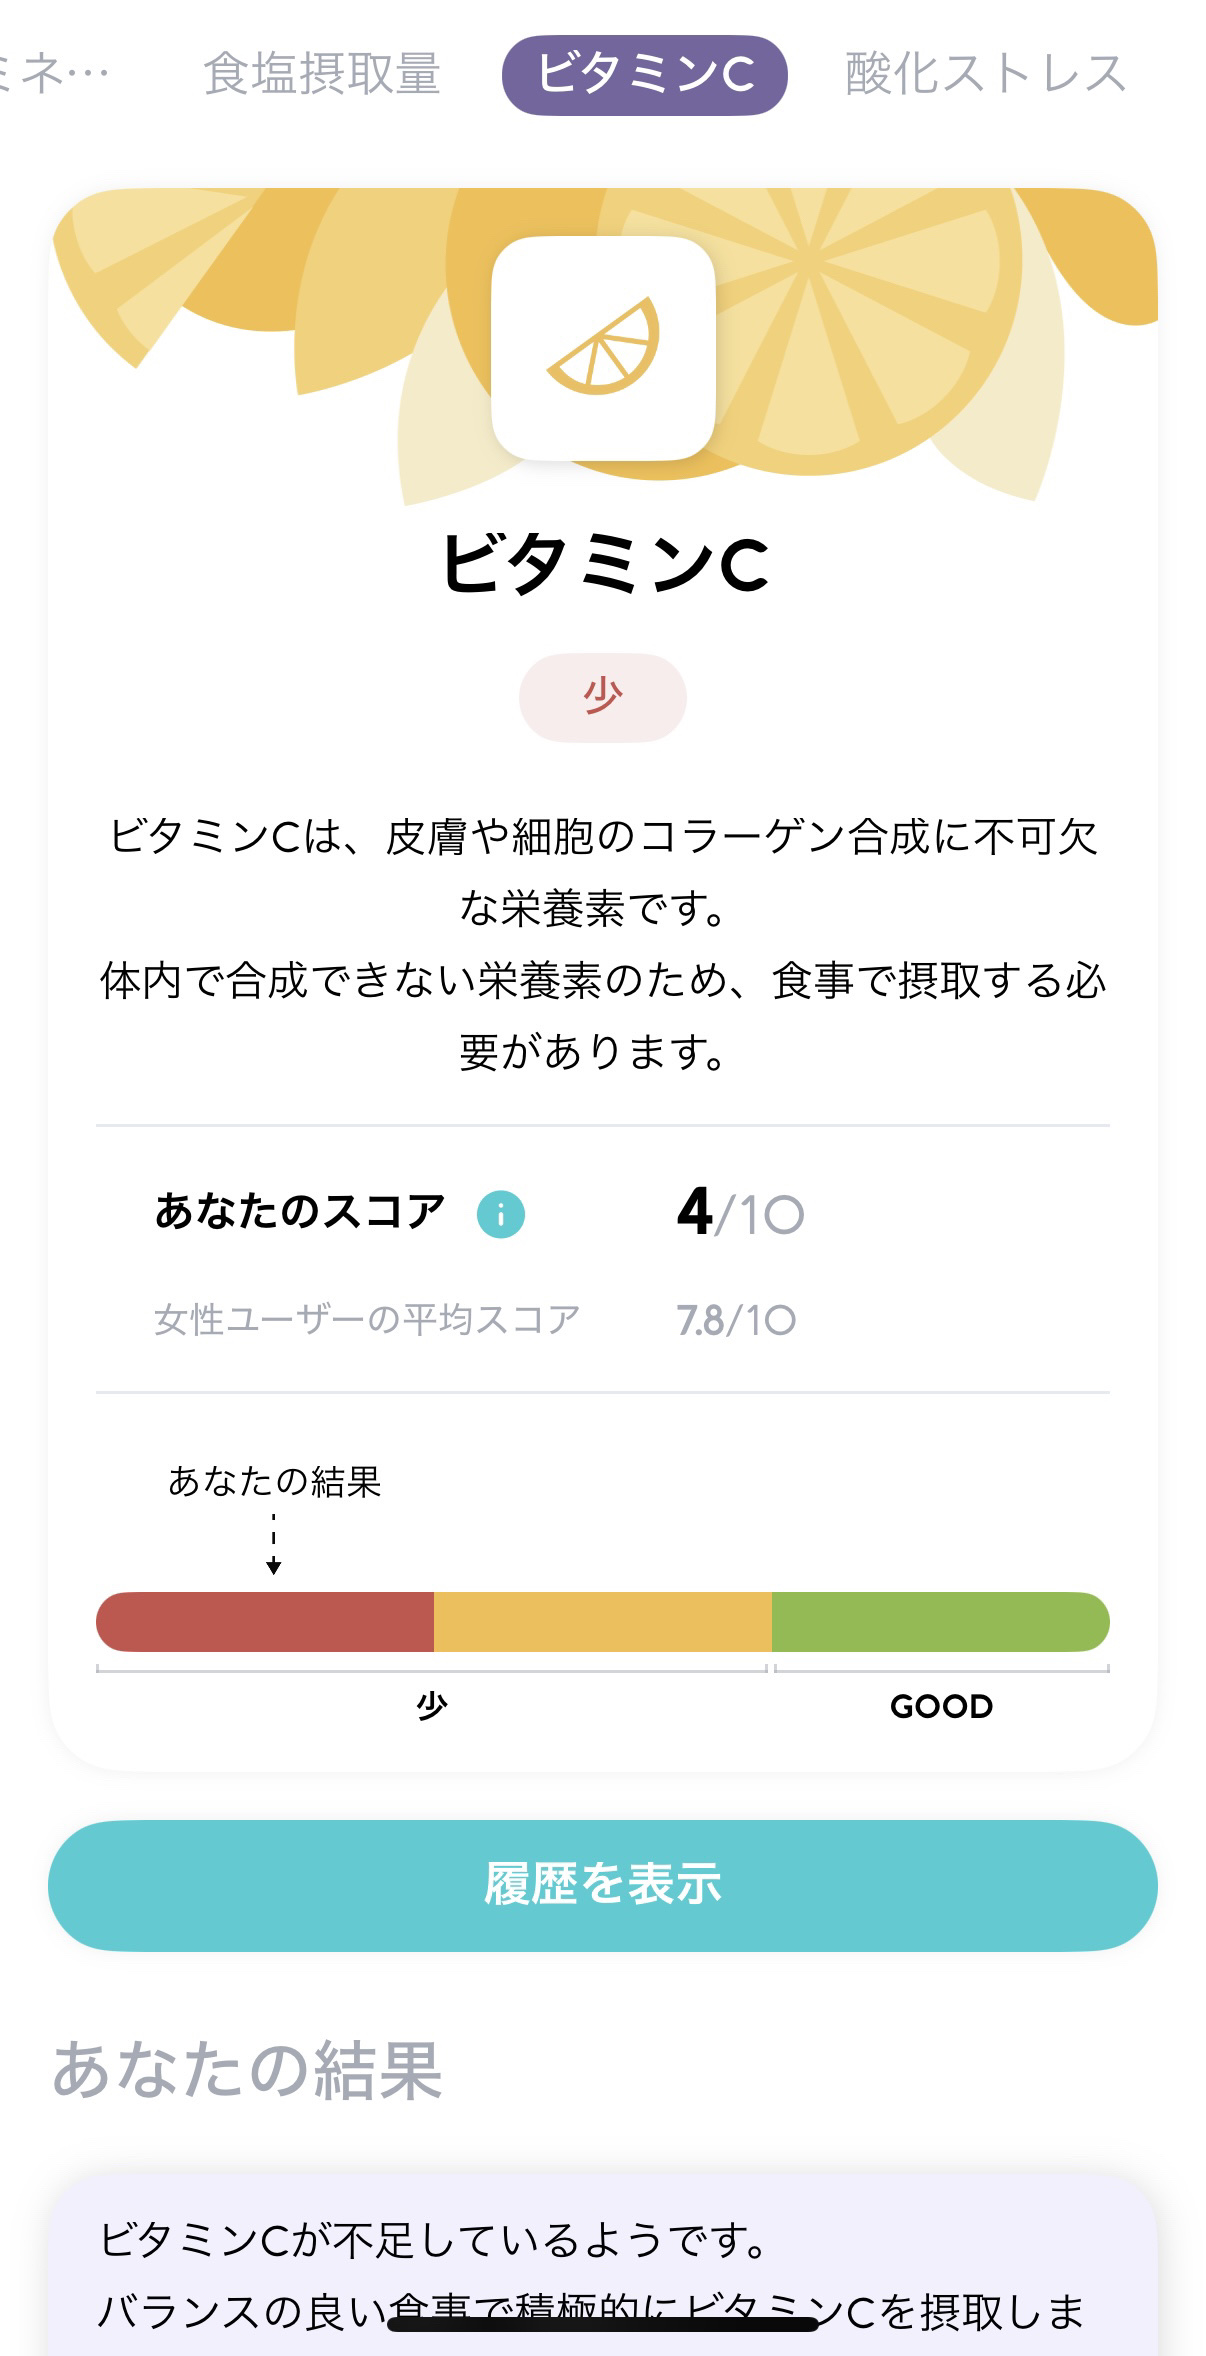Open score info tooltip icon
The width and height of the screenshot is (1206, 2356).
(x=500, y=1214)
